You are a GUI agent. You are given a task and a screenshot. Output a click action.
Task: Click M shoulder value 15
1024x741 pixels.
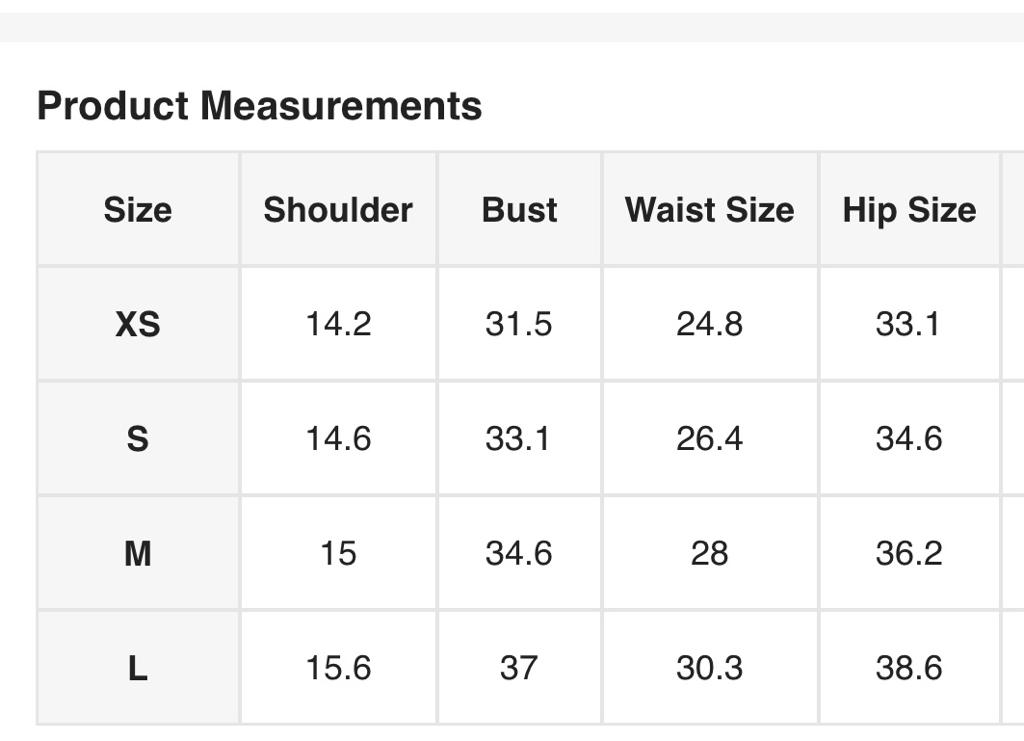[x=338, y=553]
